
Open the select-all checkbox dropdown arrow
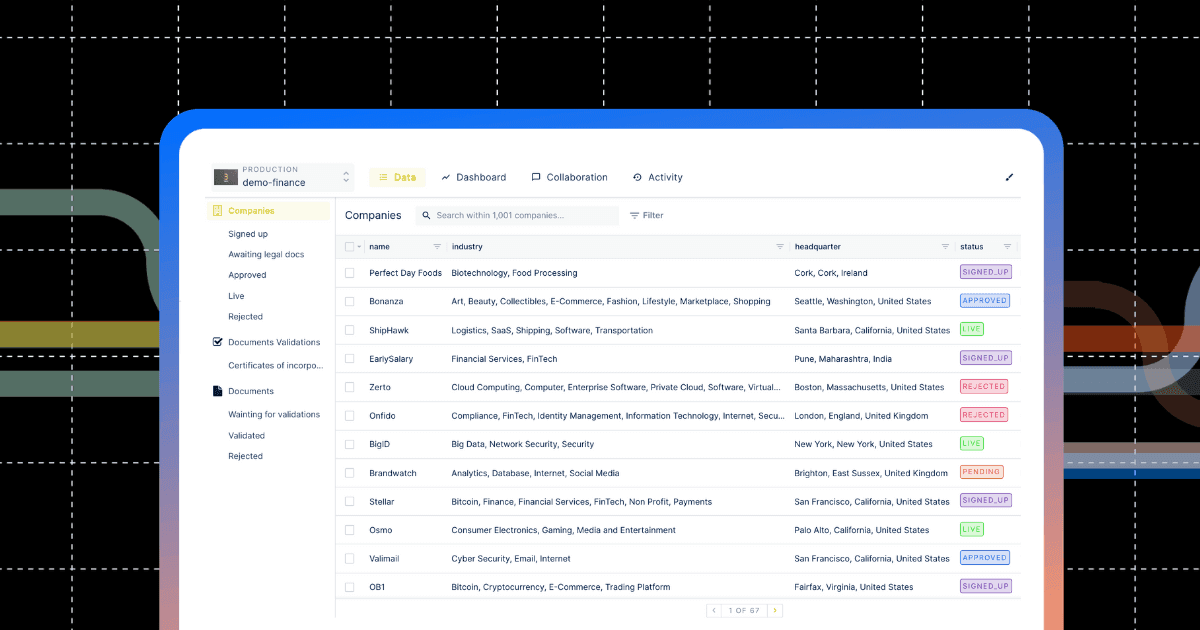[359, 246]
